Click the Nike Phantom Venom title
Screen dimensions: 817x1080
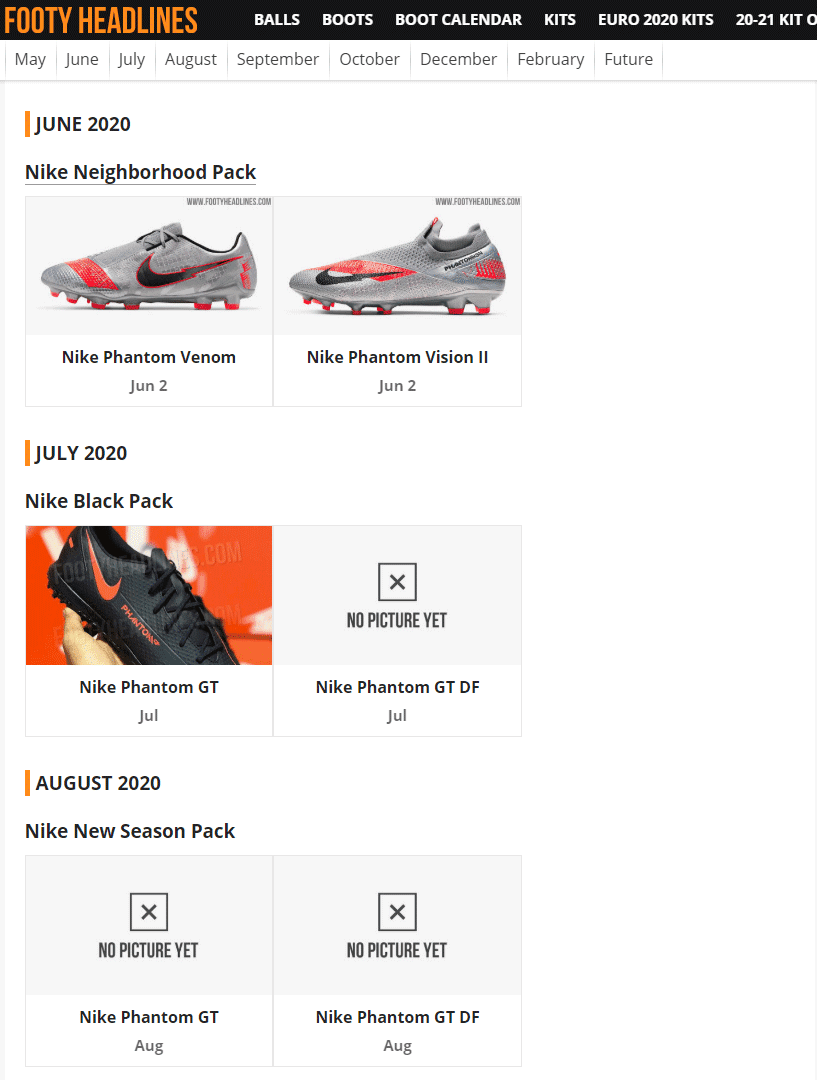coord(149,357)
